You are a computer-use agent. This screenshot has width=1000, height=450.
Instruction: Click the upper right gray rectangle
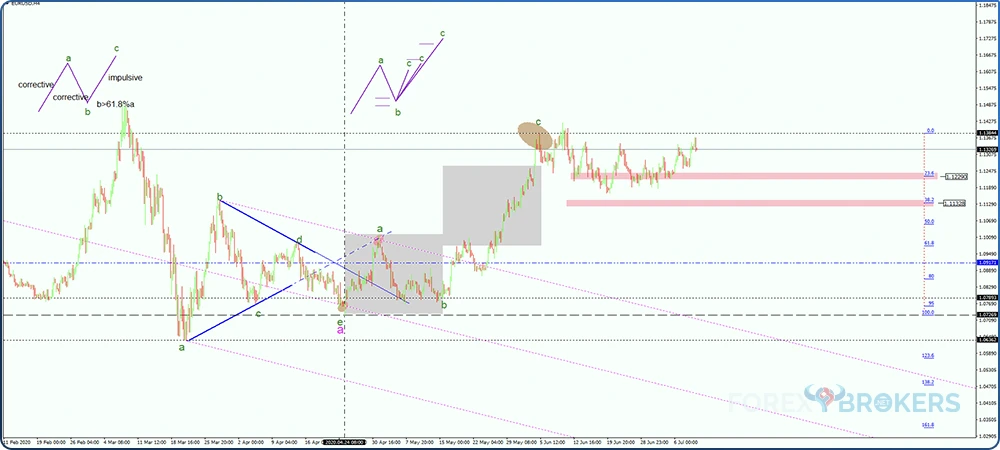(492, 205)
